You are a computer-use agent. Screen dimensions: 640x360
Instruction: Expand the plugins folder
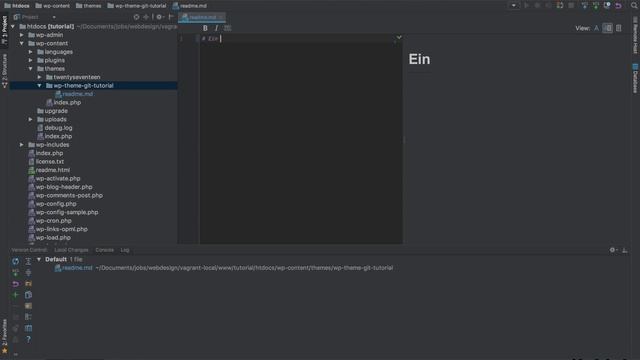(x=31, y=60)
